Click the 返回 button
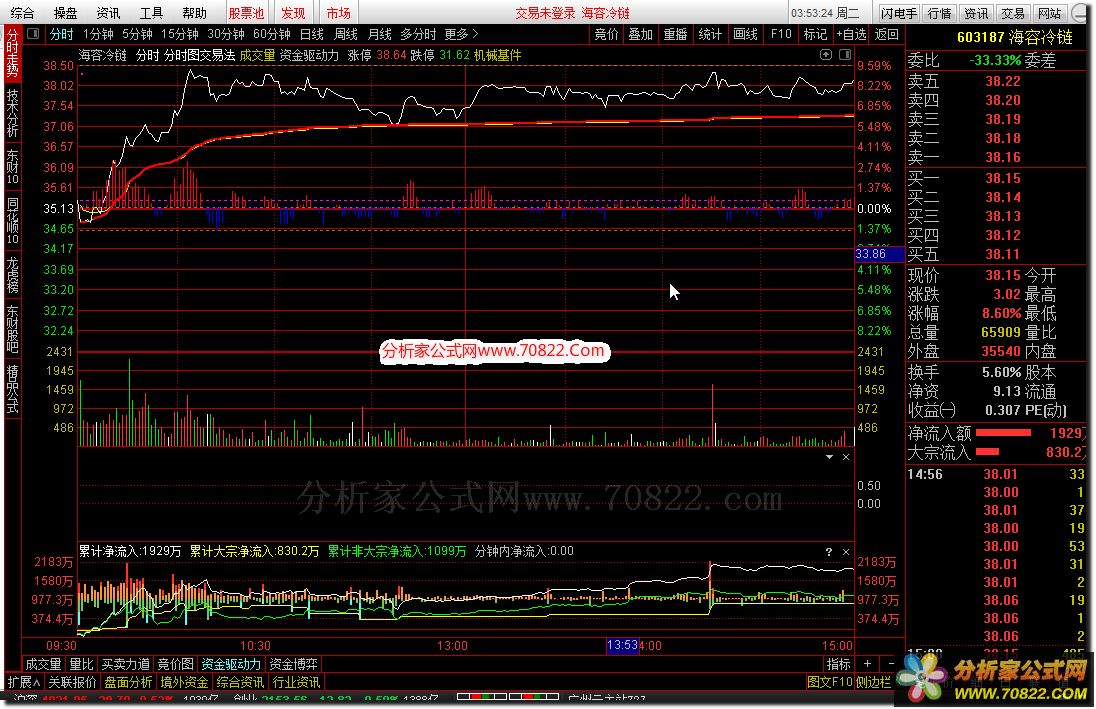 [x=886, y=34]
